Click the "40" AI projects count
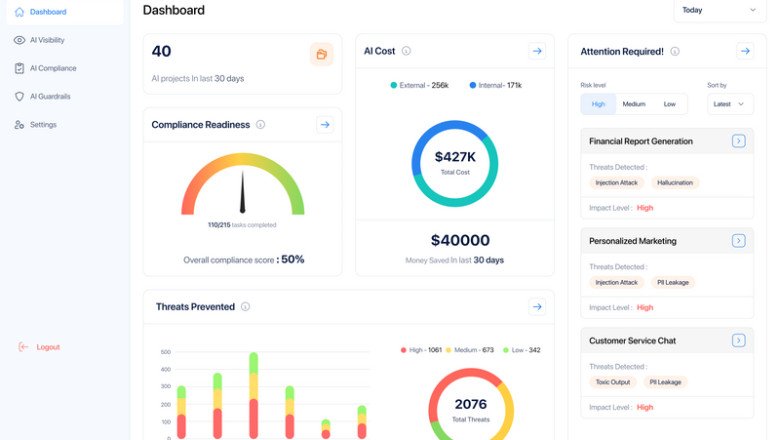780x440 pixels. (161, 51)
